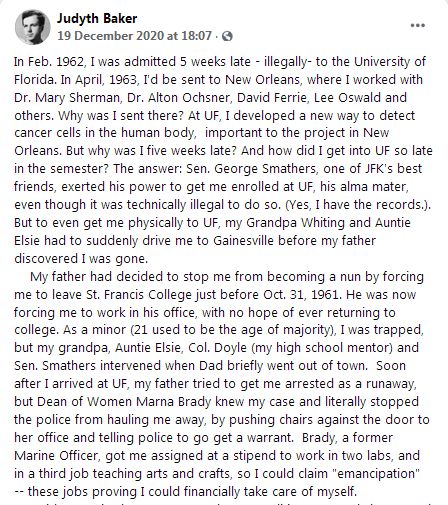Click '(Yes, I have the records.)' text
Image resolution: width=448 pixels, height=505 pixels.
pos(357,205)
